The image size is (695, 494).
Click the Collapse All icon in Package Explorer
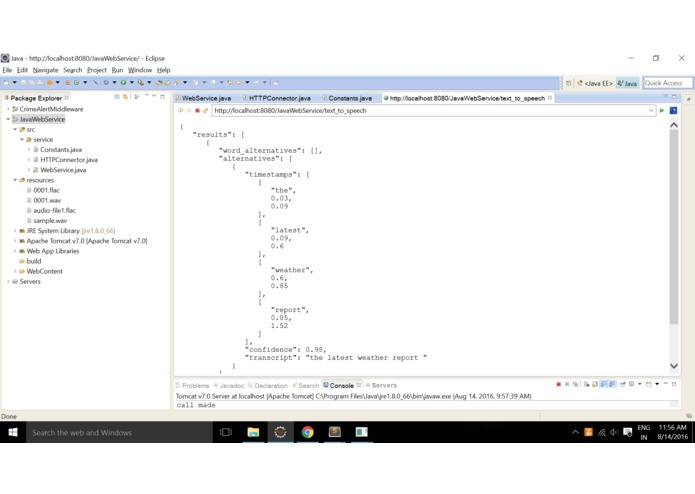117,97
